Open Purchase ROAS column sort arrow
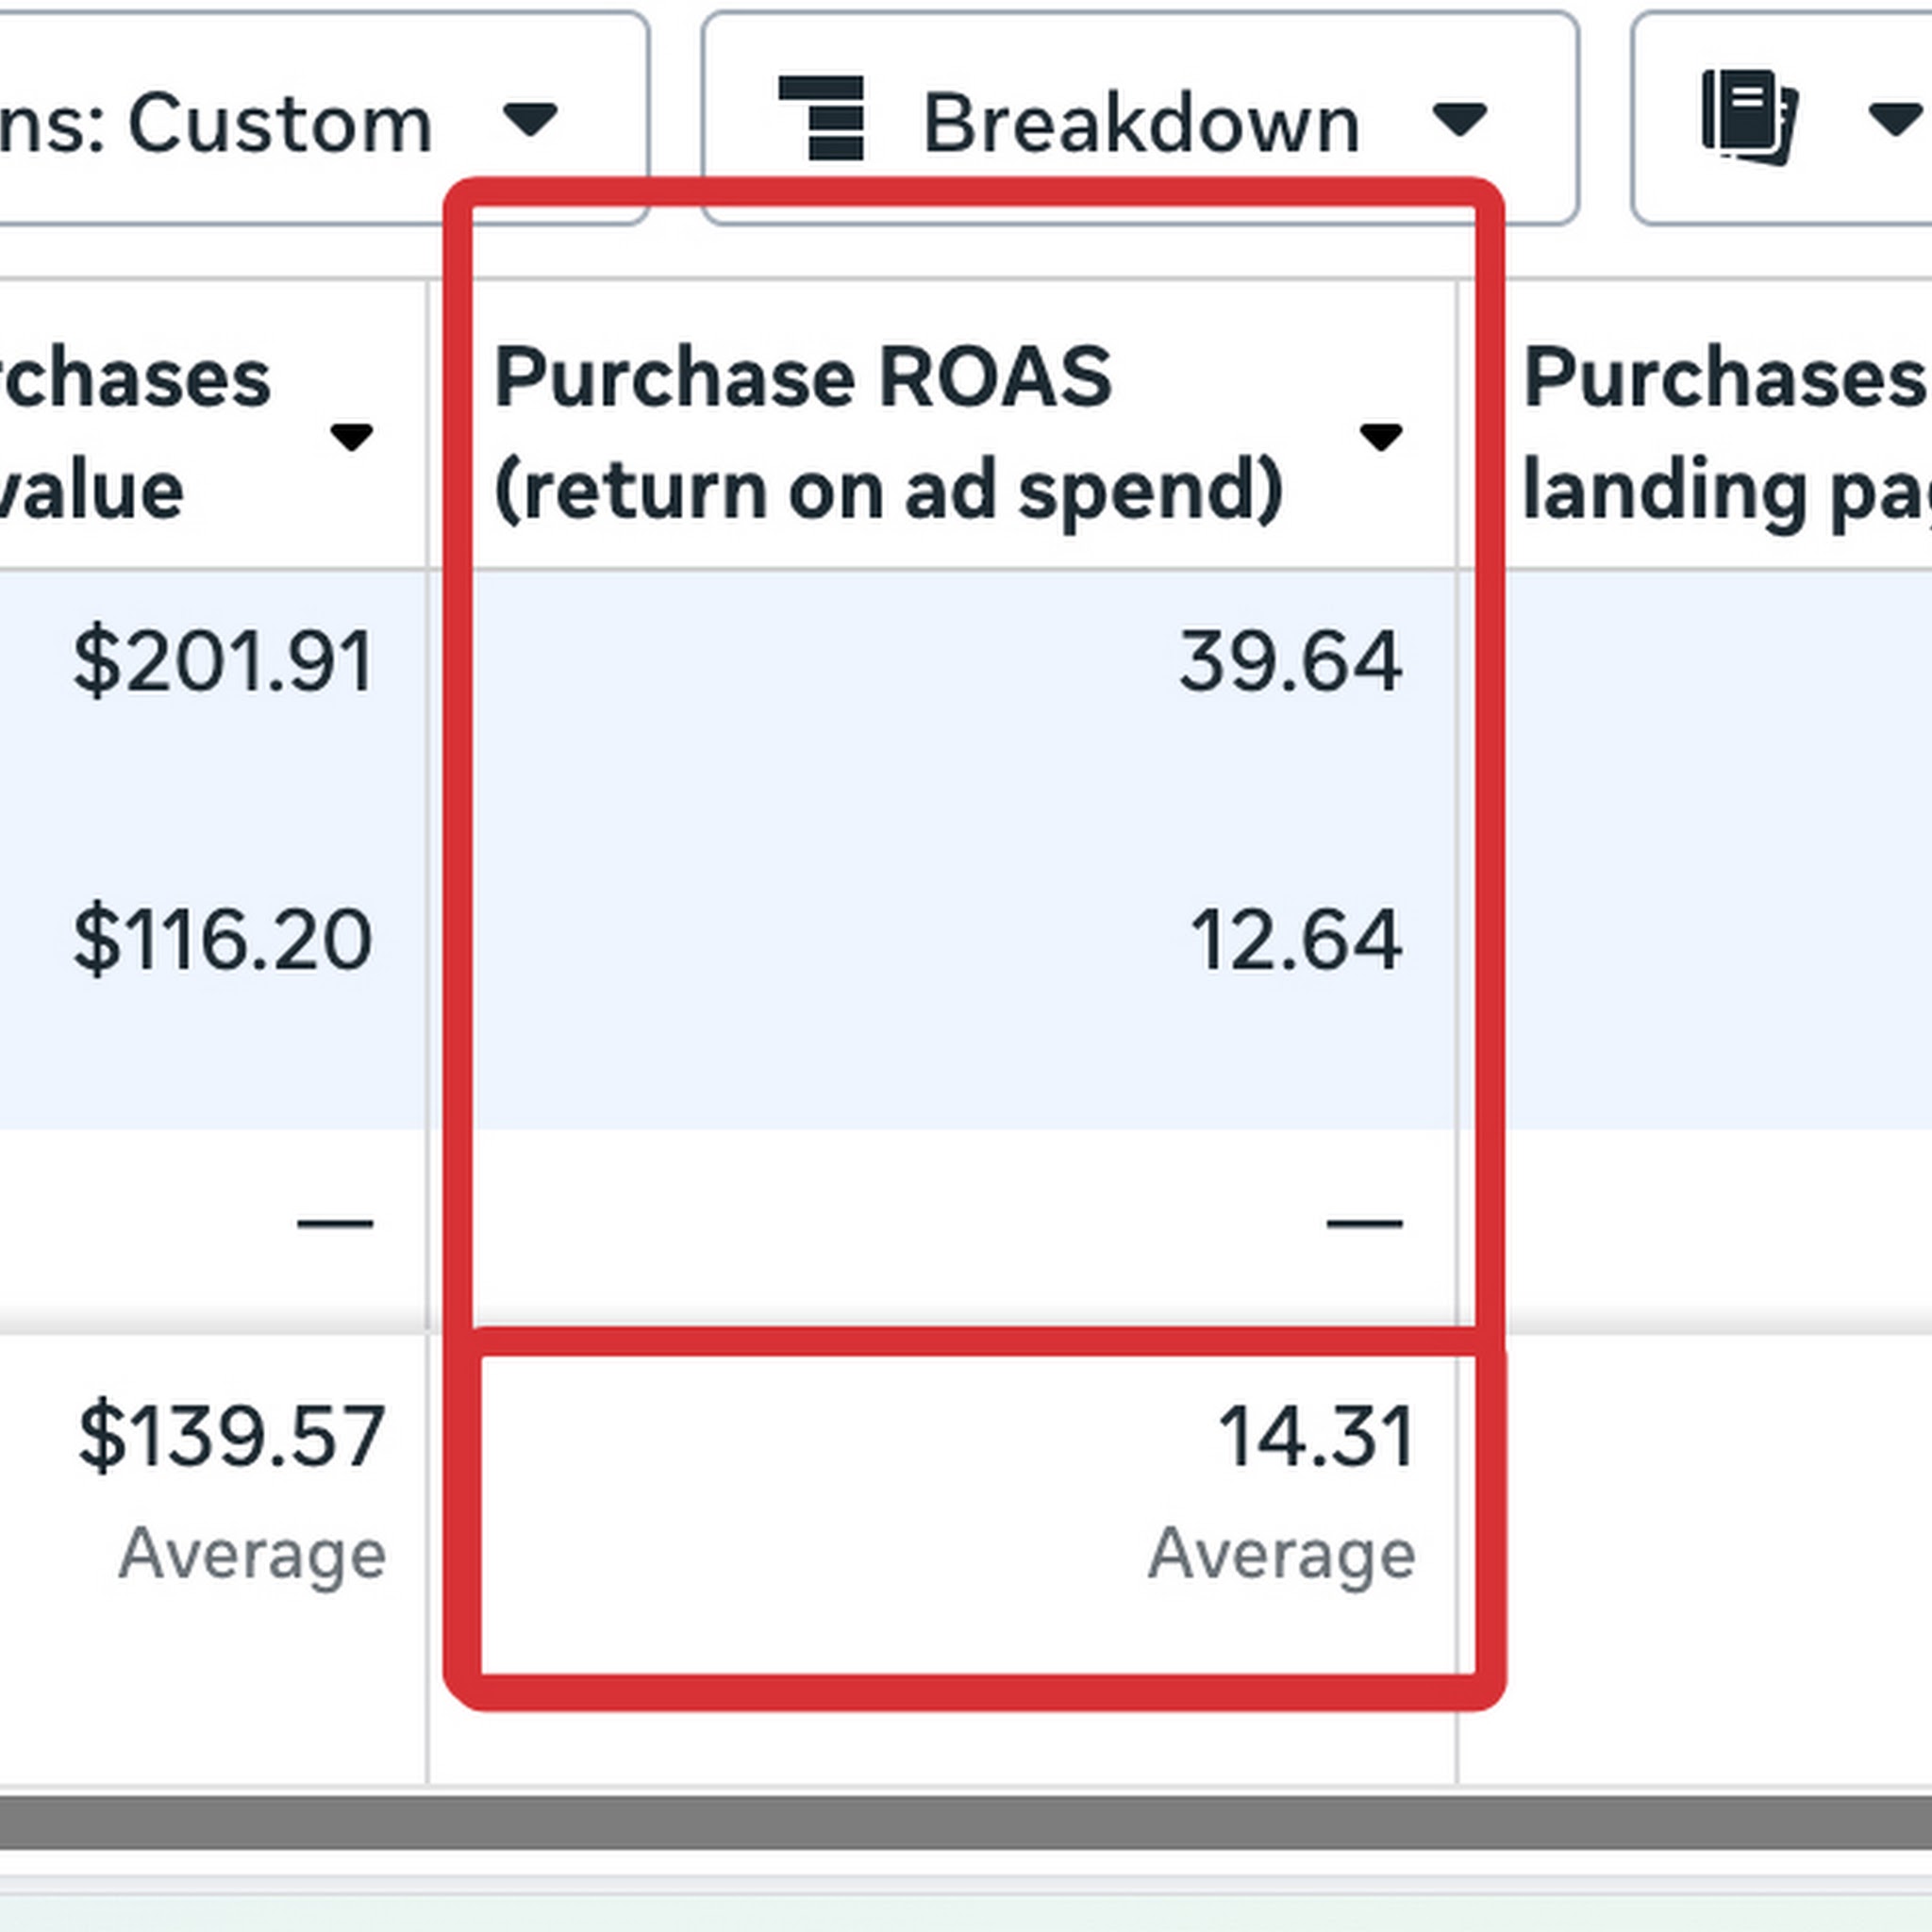The width and height of the screenshot is (1932, 1932). coord(1380,437)
